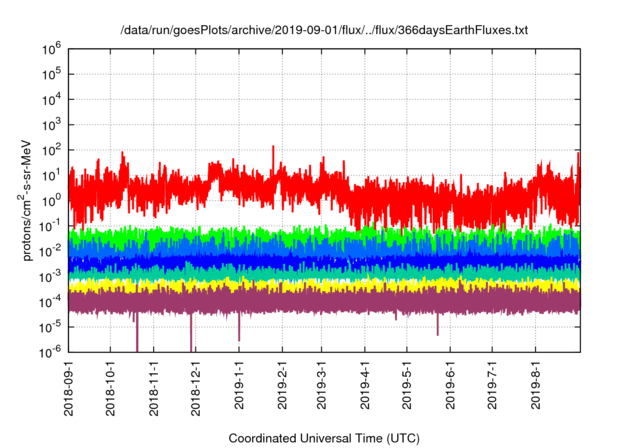
Task: Click the 10^-5 y-axis tick label
Action: click(51, 327)
